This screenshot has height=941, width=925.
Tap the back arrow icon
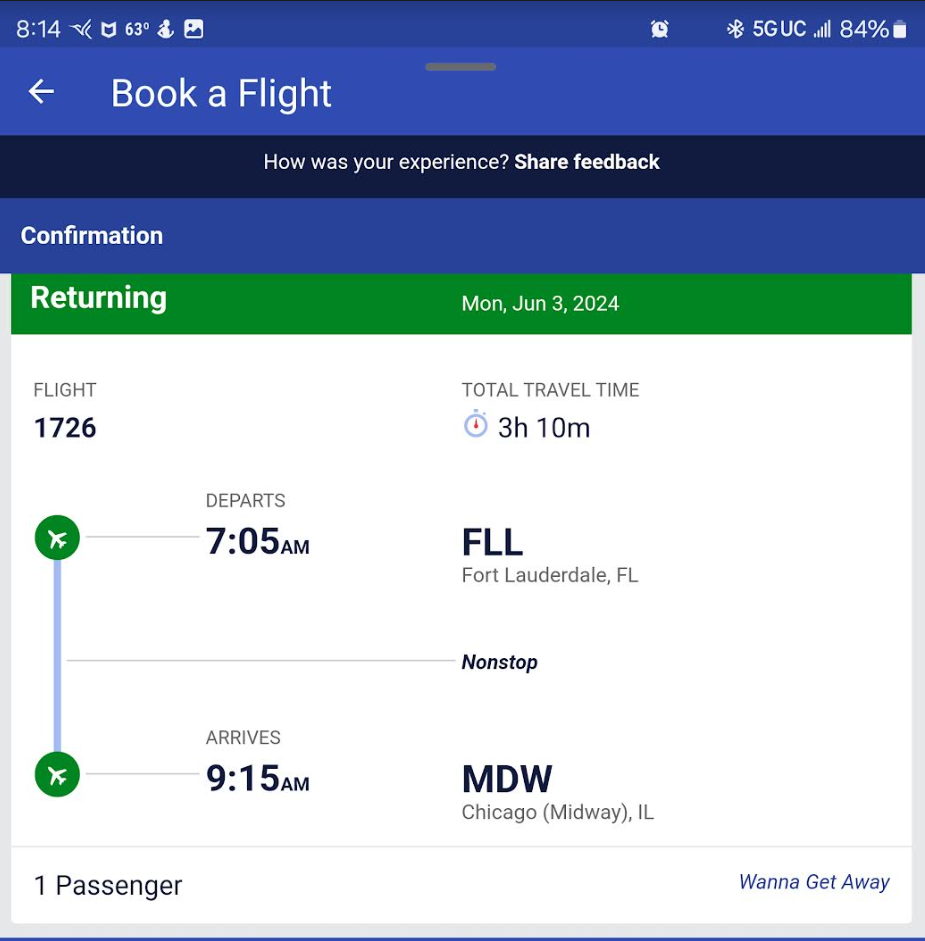click(x=41, y=92)
